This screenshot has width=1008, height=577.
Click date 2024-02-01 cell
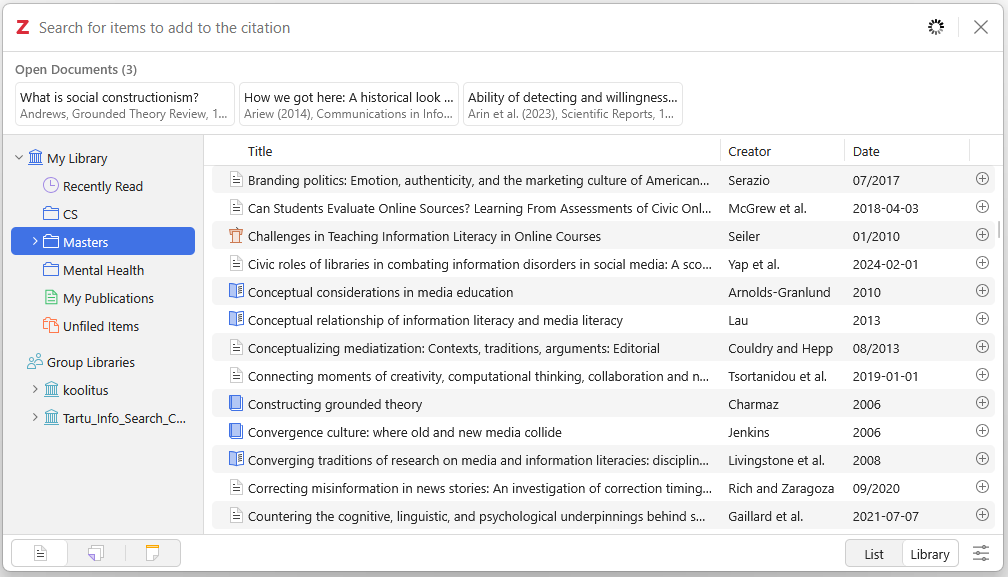click(x=885, y=264)
